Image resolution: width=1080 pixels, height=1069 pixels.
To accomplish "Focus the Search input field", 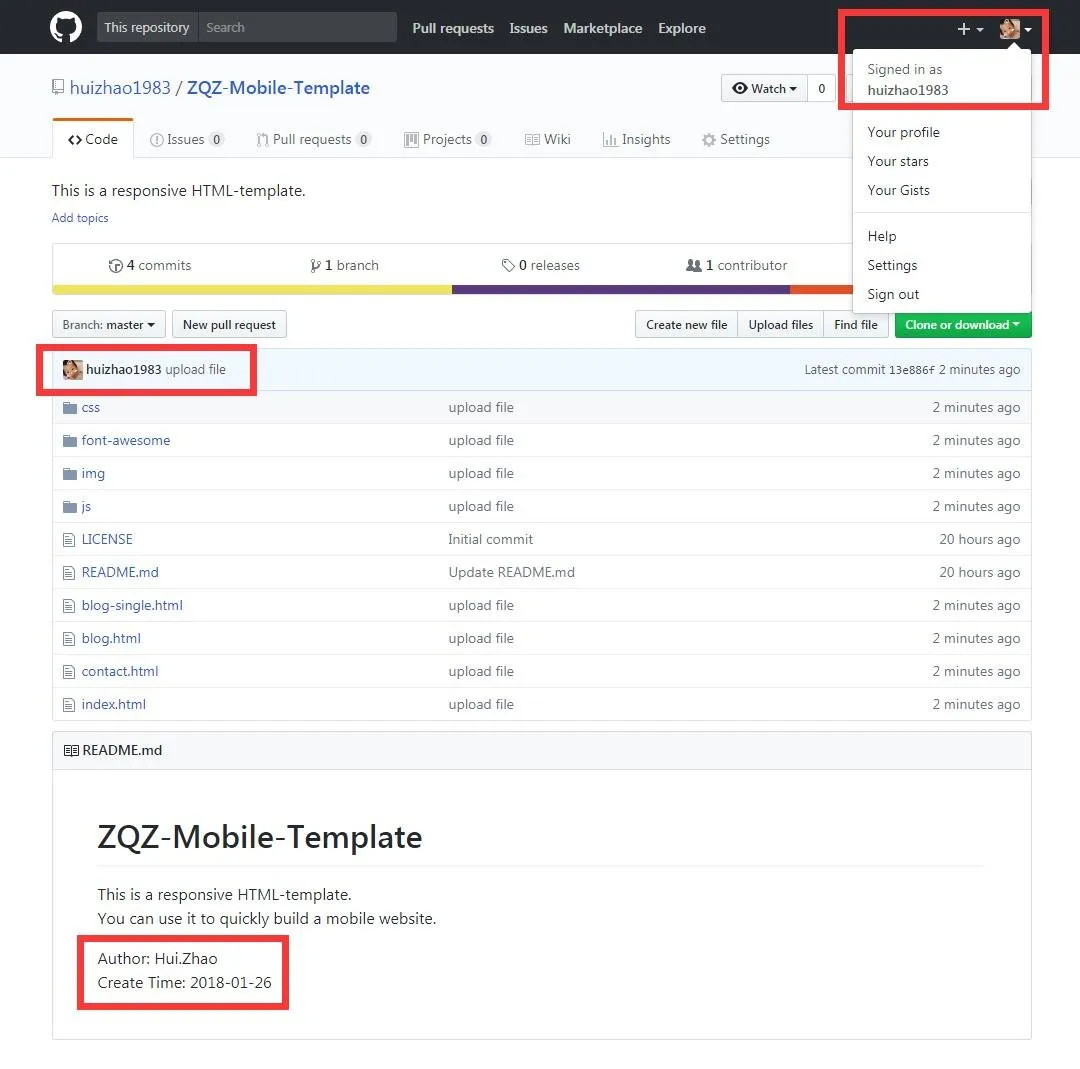I will pos(298,28).
